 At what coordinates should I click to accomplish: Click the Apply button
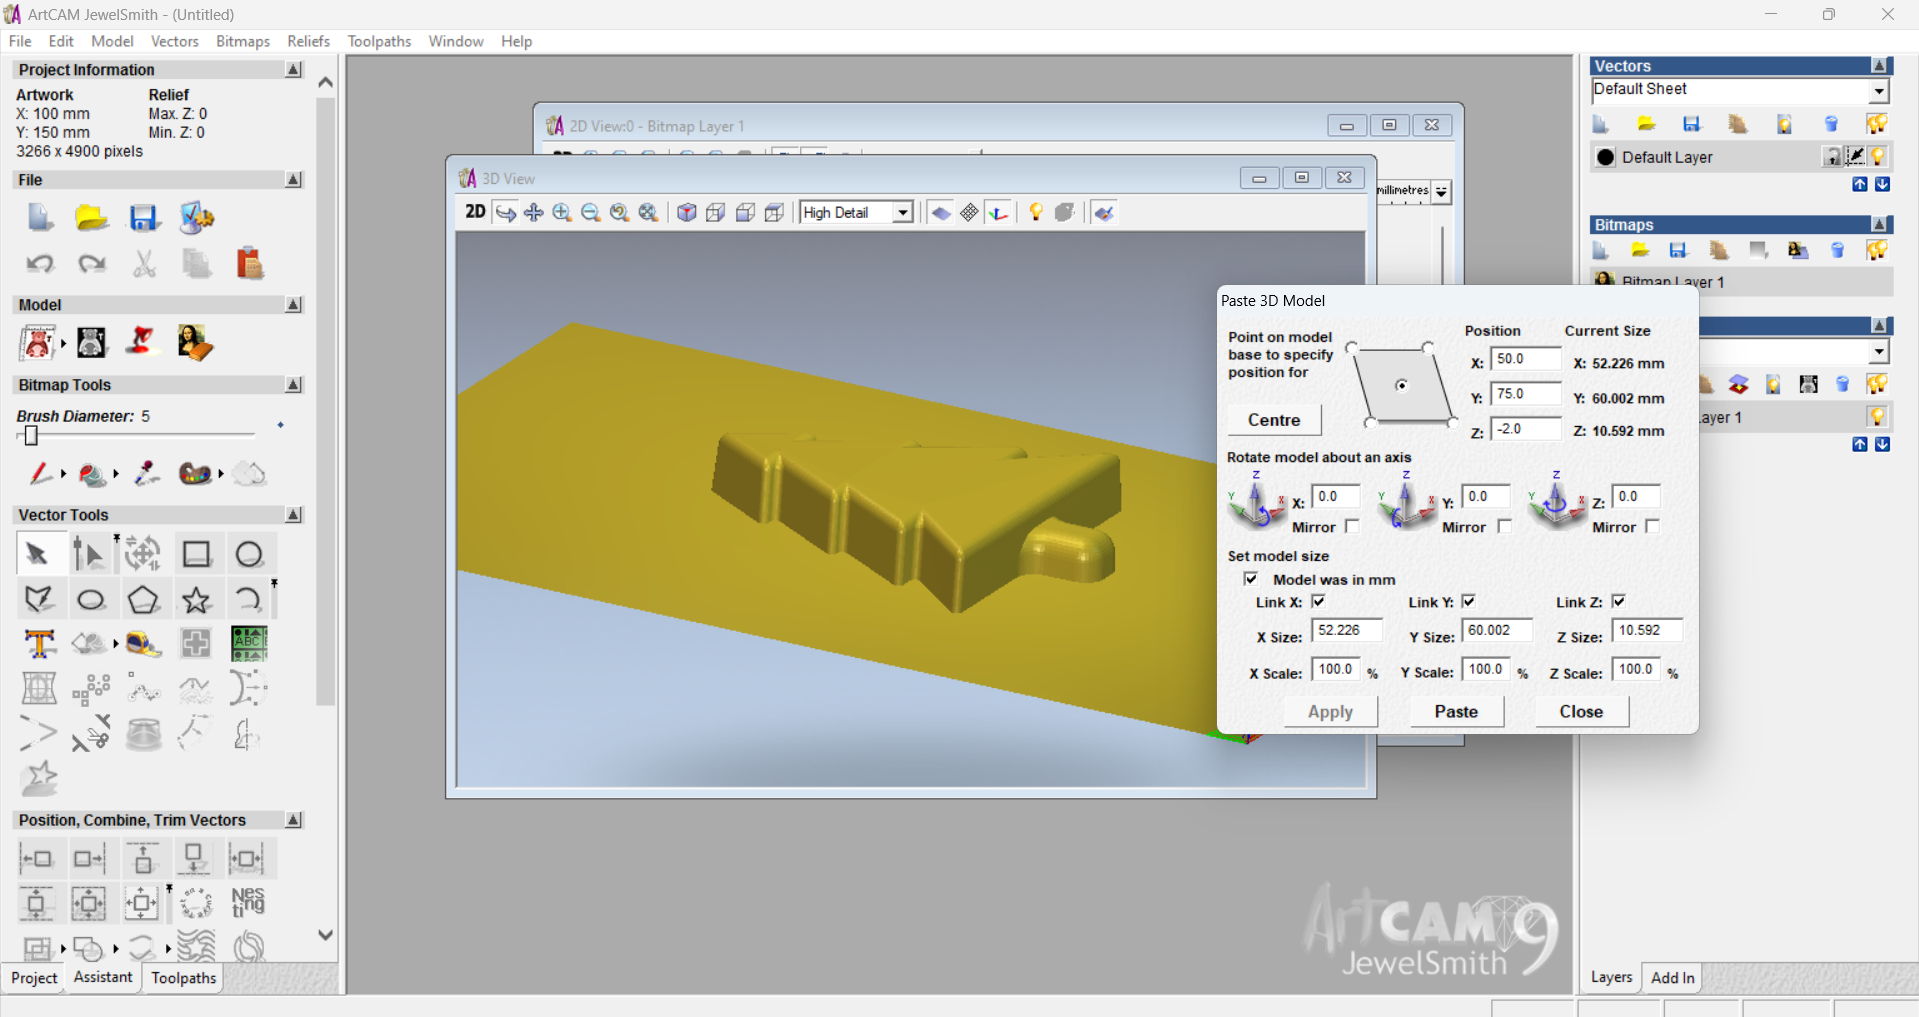(x=1330, y=711)
